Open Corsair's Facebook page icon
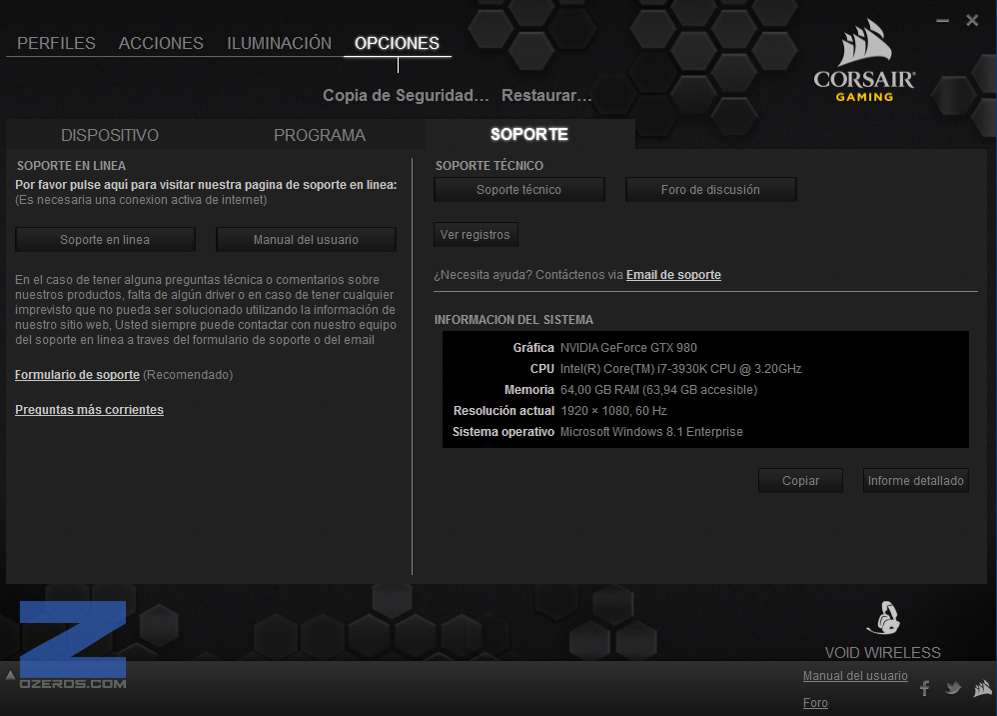 [925, 688]
